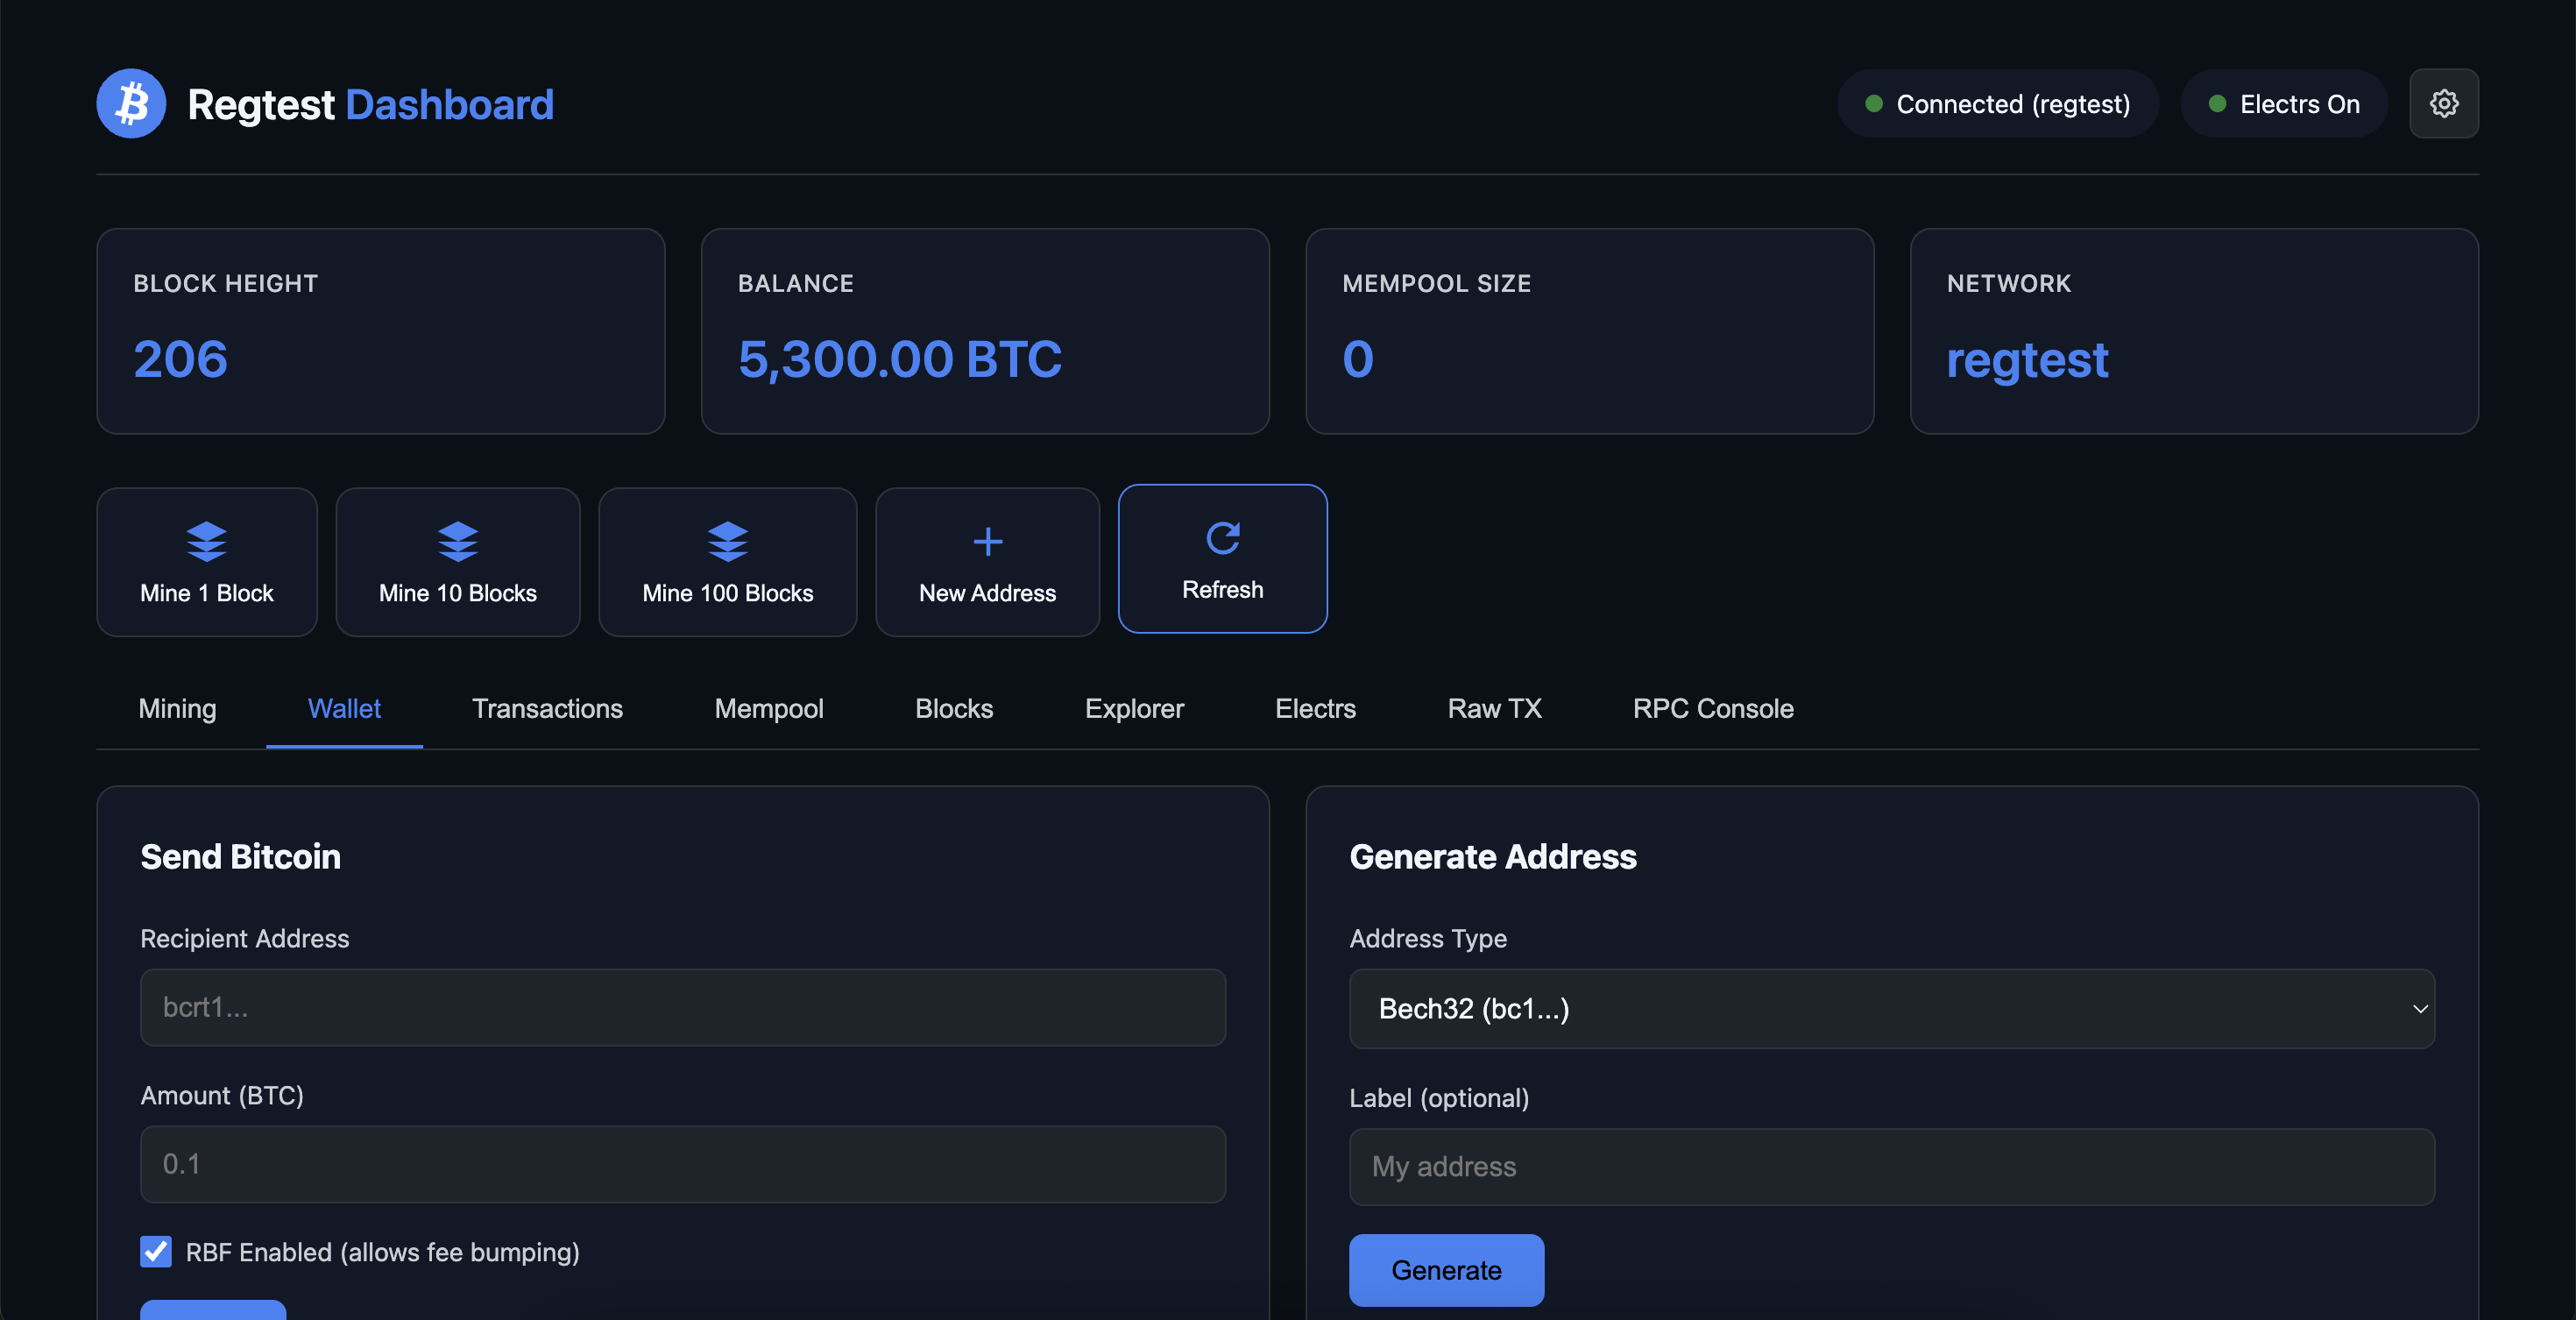Uncheck the RBF Enabled checkbox
Image resolution: width=2576 pixels, height=1320 pixels.
[x=156, y=1252]
